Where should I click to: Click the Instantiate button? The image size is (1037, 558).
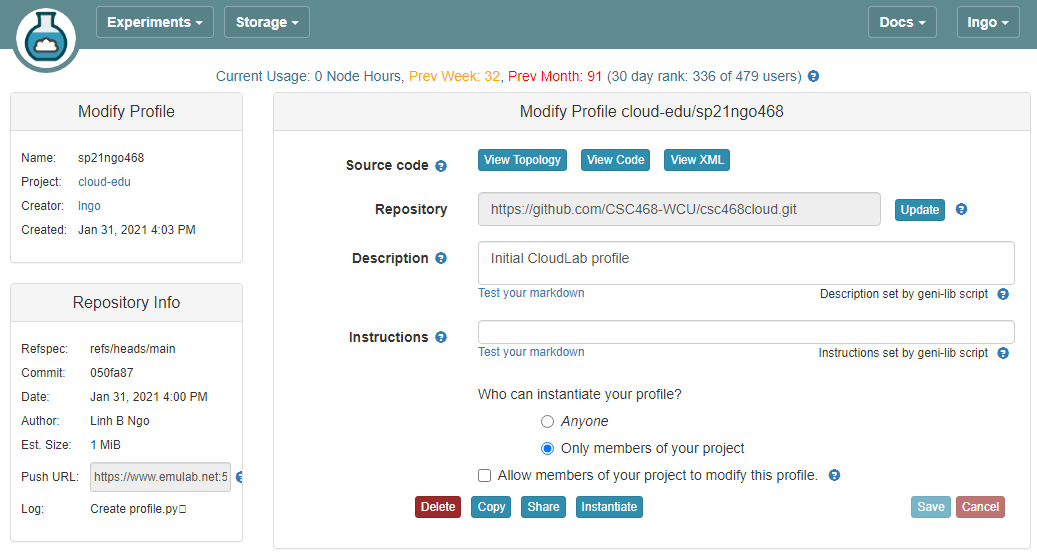(x=609, y=507)
